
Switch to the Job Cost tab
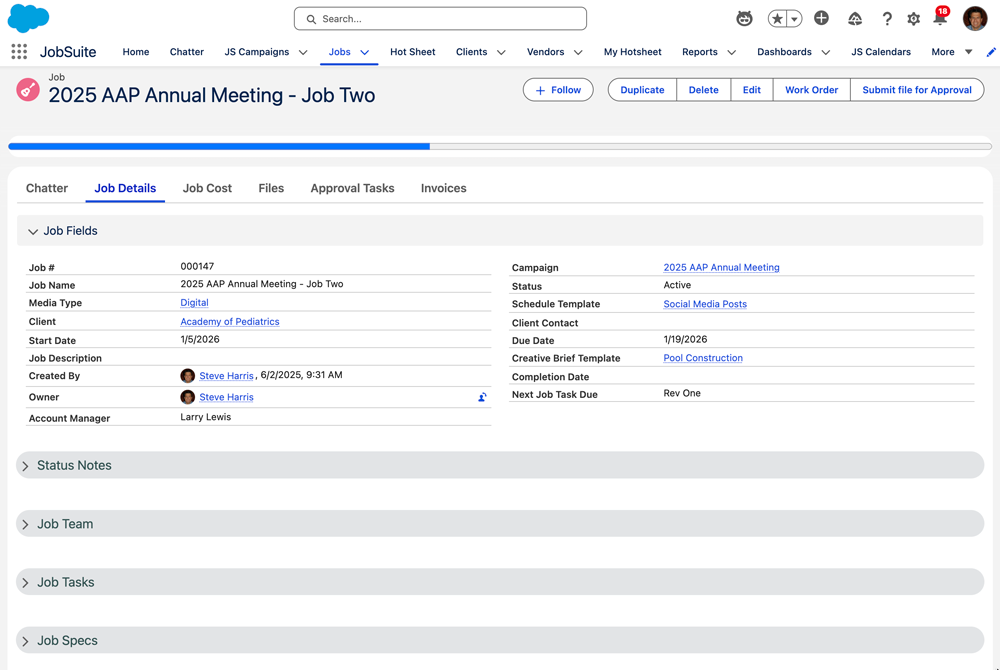[x=206, y=188]
